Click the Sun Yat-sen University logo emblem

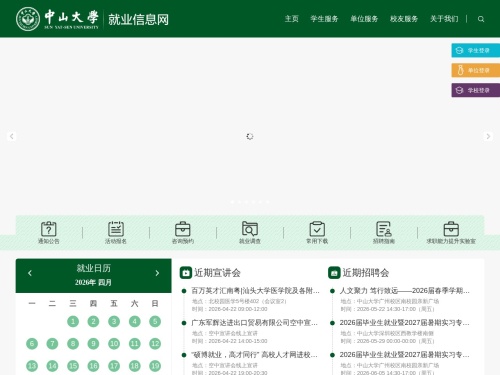(x=28, y=19)
